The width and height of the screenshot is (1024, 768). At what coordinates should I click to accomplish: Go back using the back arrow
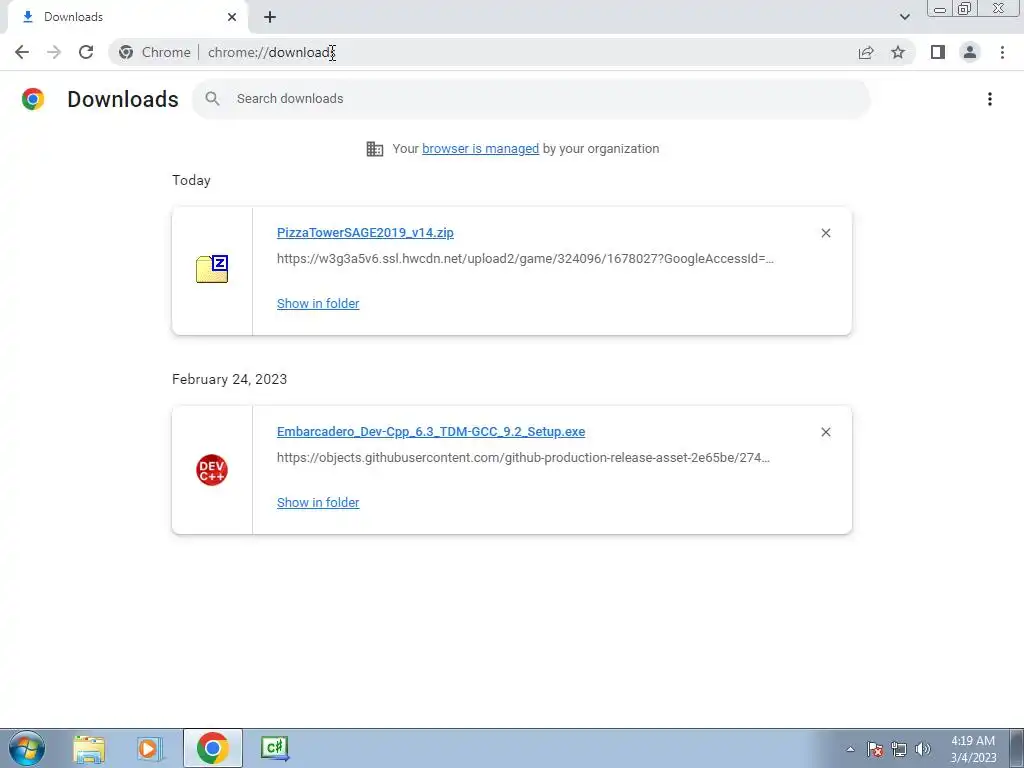pyautogui.click(x=22, y=52)
